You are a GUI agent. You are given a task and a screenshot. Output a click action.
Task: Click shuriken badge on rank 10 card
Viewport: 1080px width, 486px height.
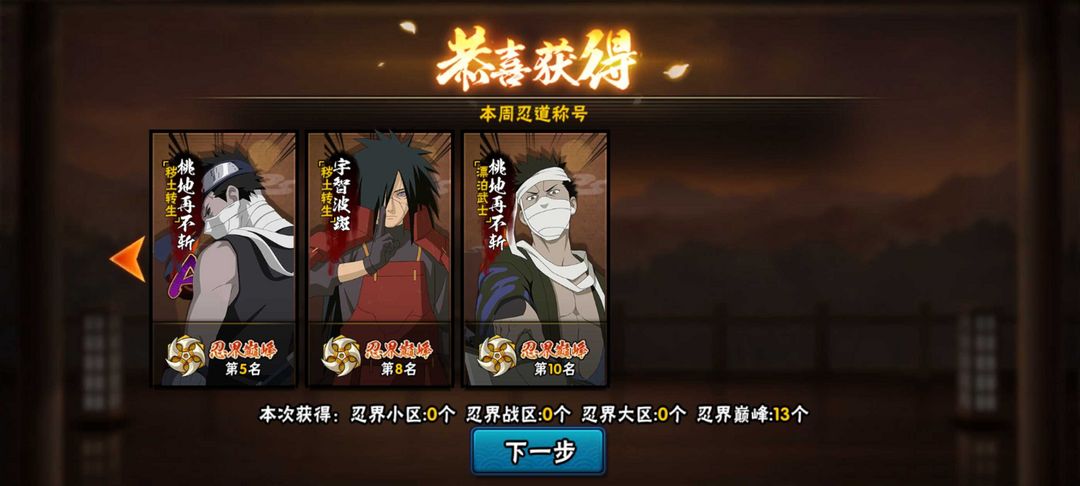pos(497,355)
